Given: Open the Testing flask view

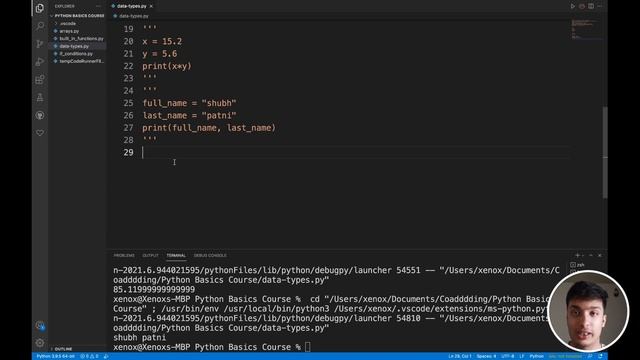Looking at the screenshot, I should [40, 98].
